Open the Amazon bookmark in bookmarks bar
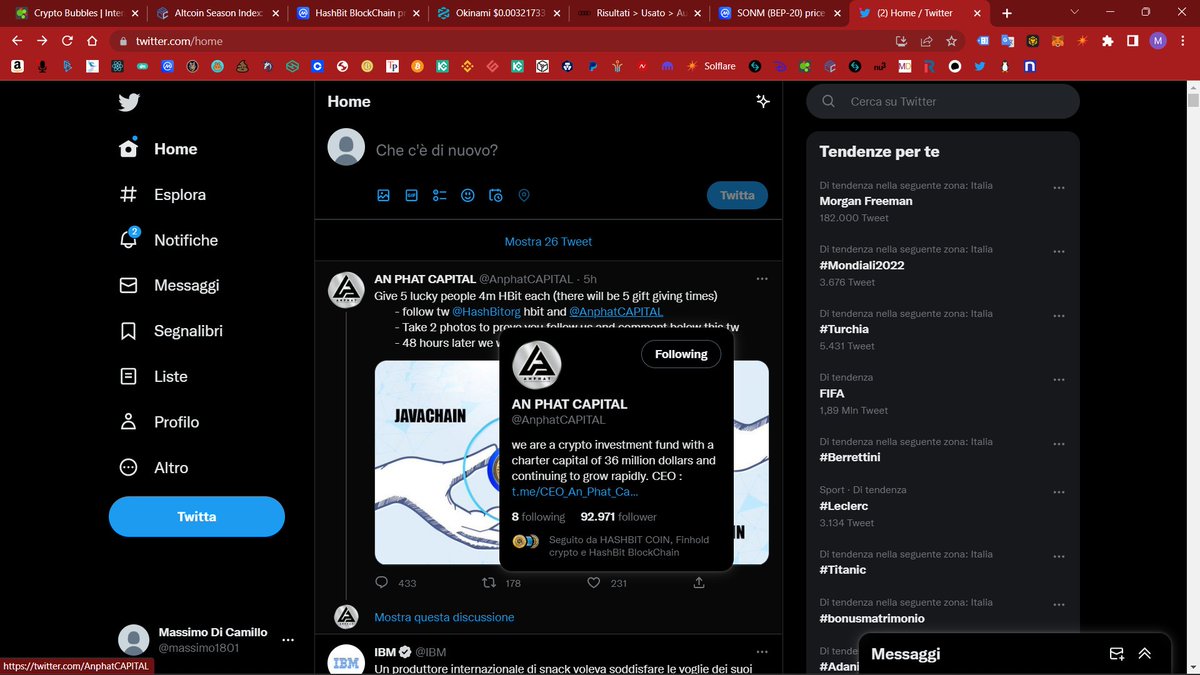The width and height of the screenshot is (1200, 675). point(17,66)
